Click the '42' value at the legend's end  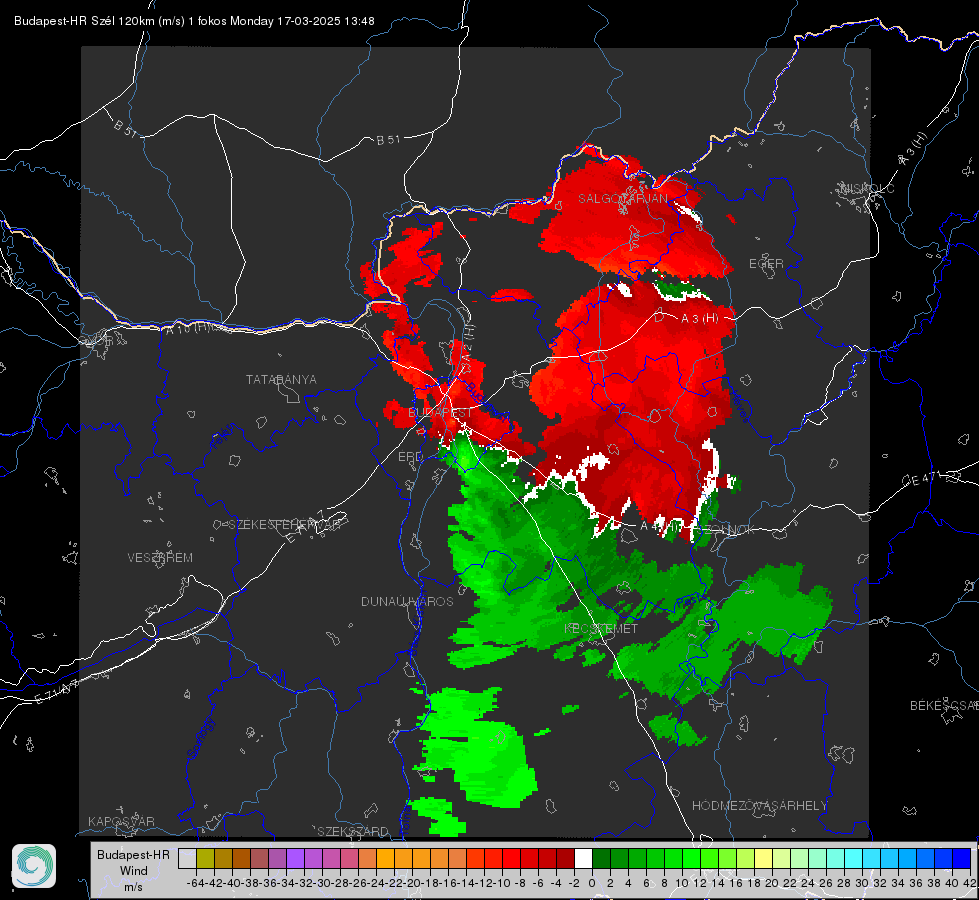(970, 883)
